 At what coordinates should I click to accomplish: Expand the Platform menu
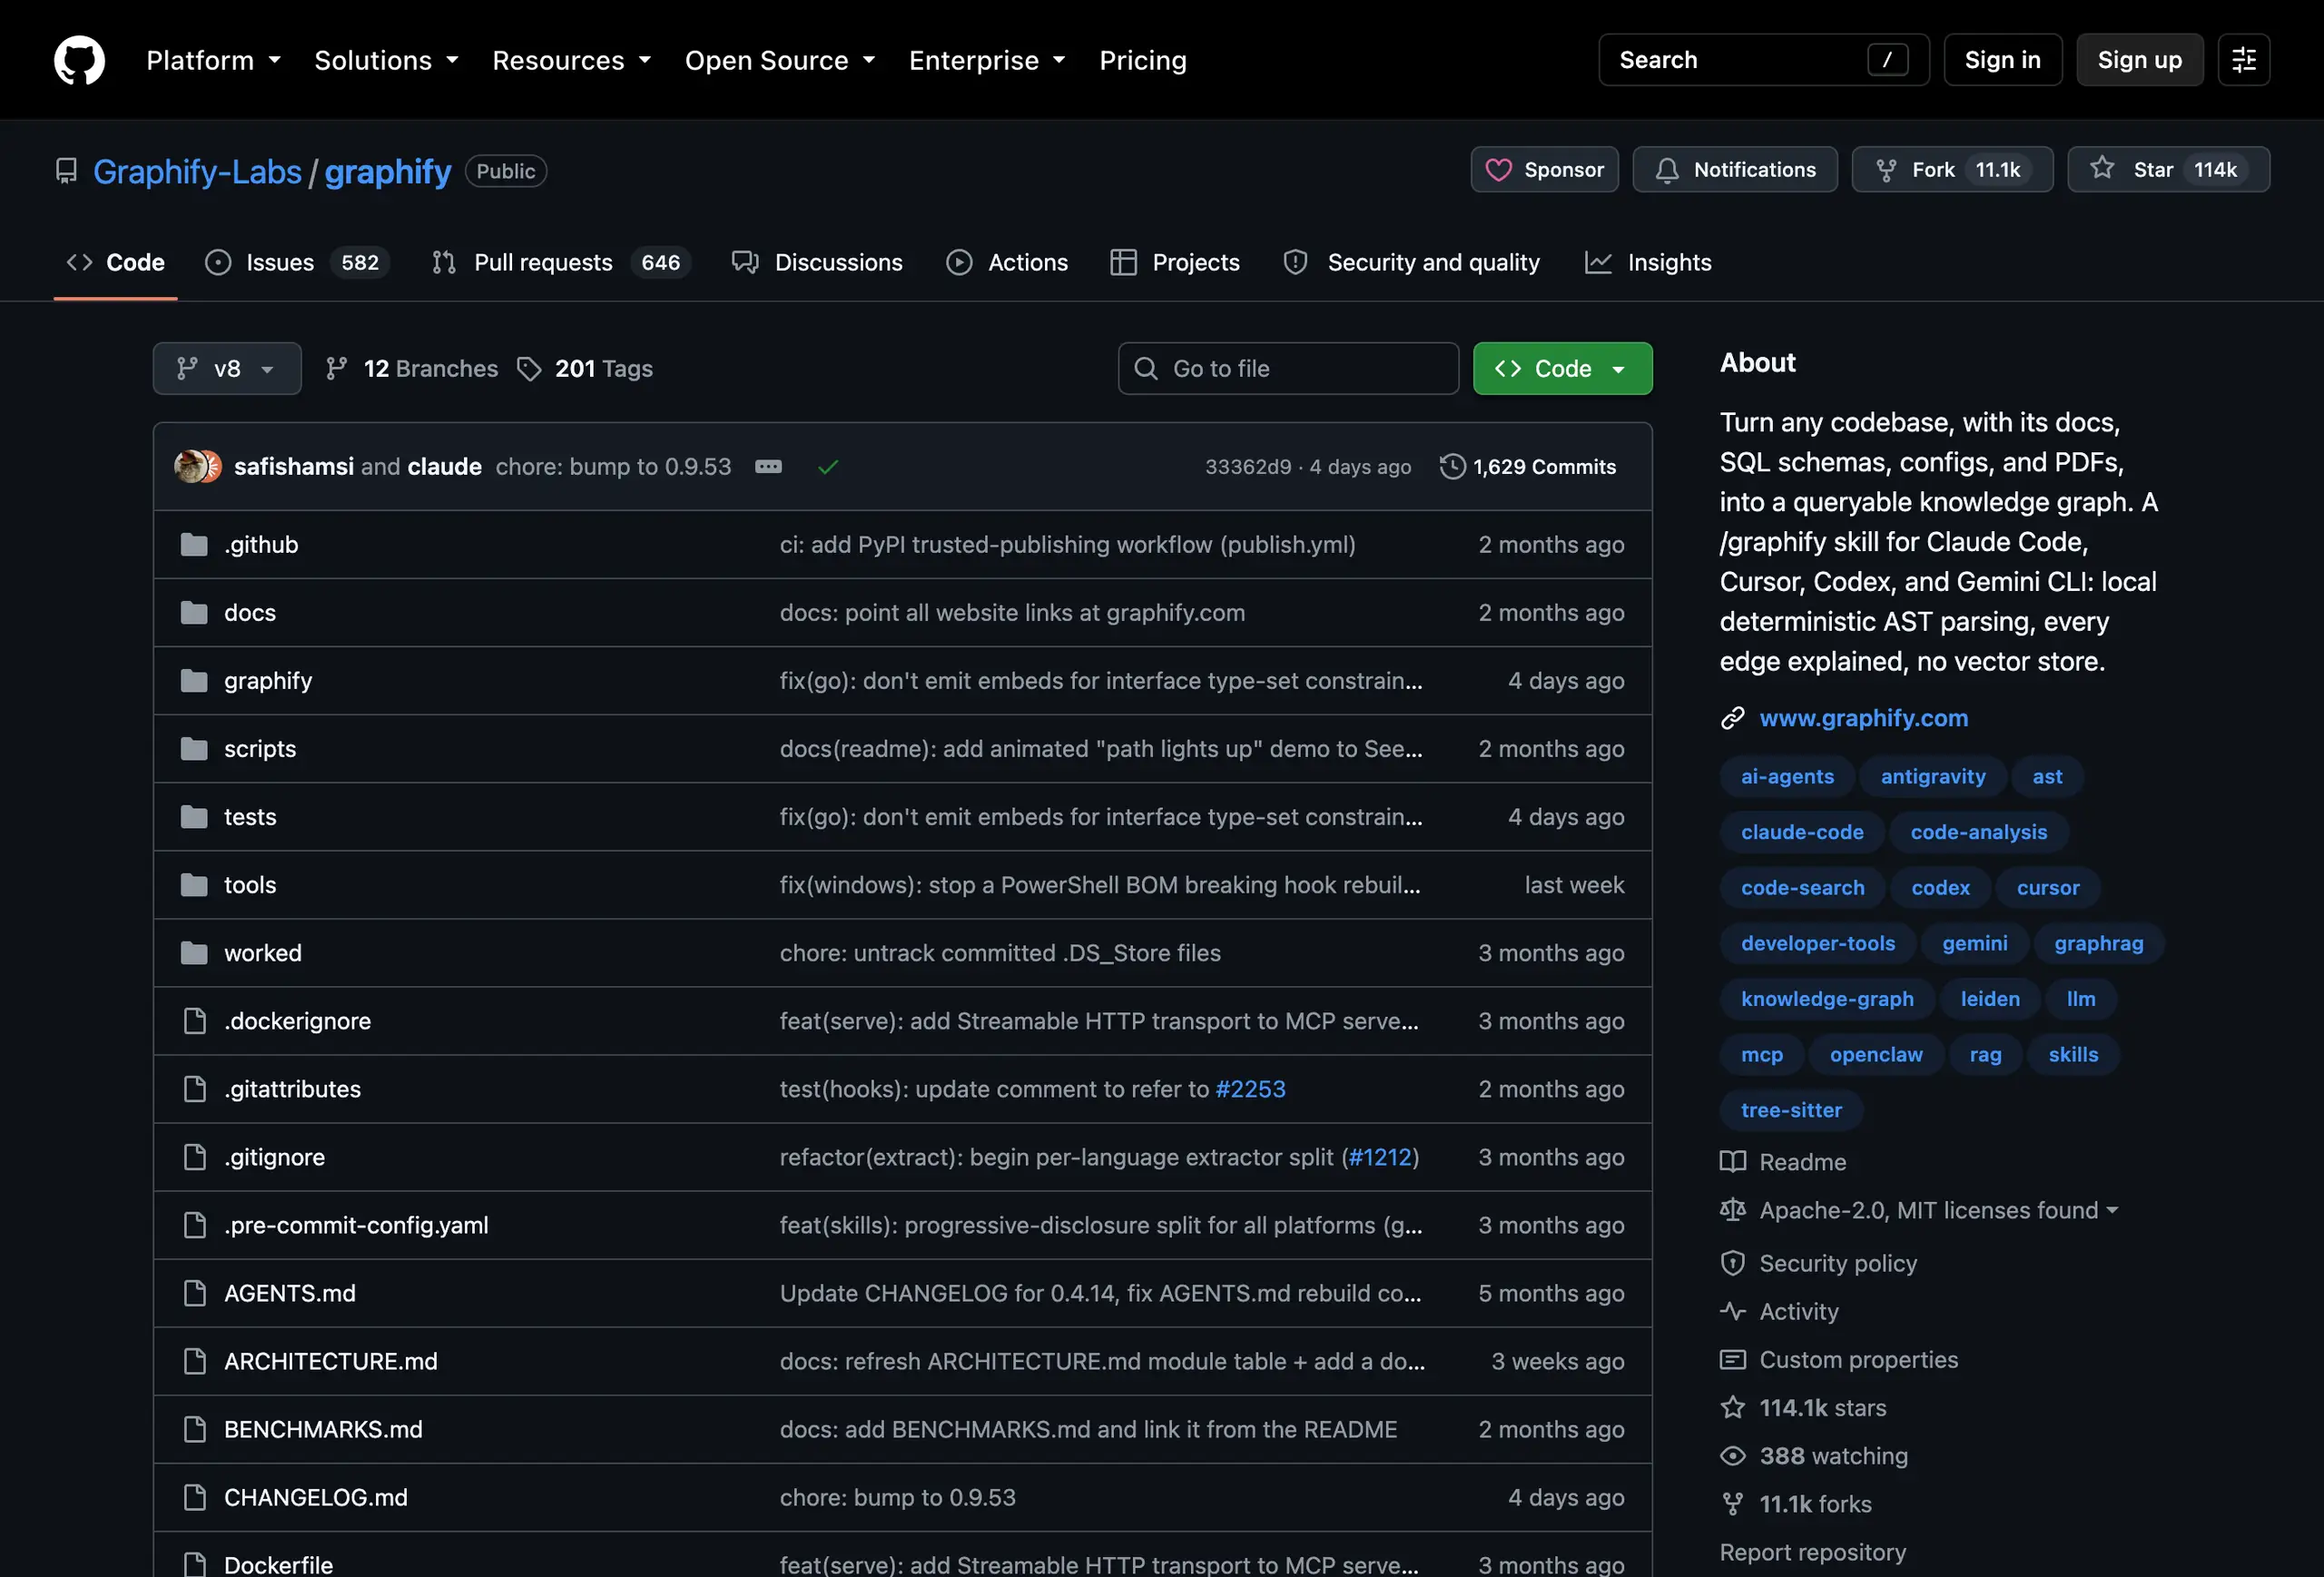click(x=214, y=60)
